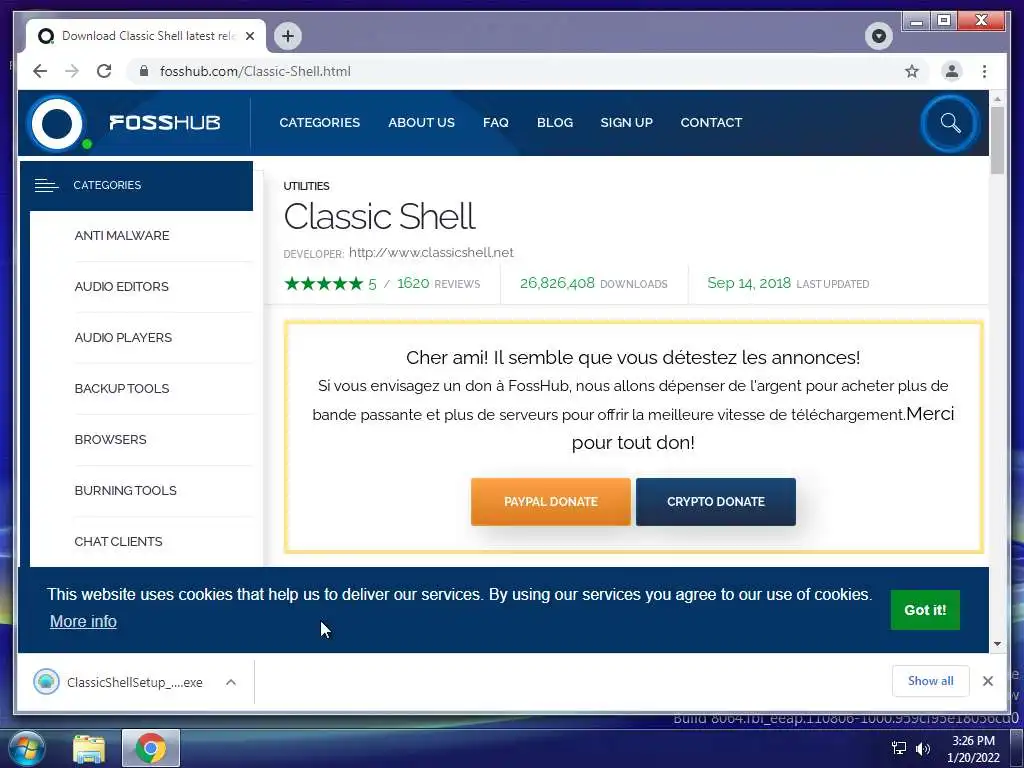Viewport: 1024px width, 768px height.
Task: Open the Chrome profile avatar icon
Action: (952, 71)
